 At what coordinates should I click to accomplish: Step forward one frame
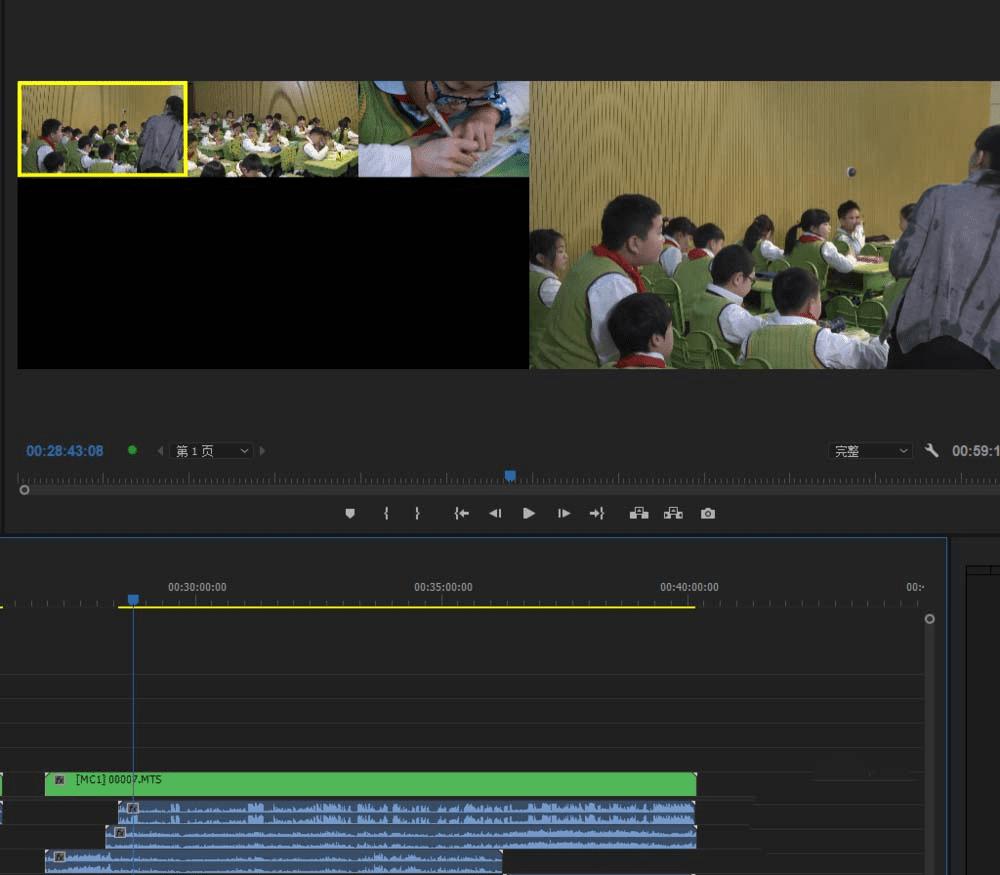[564, 513]
